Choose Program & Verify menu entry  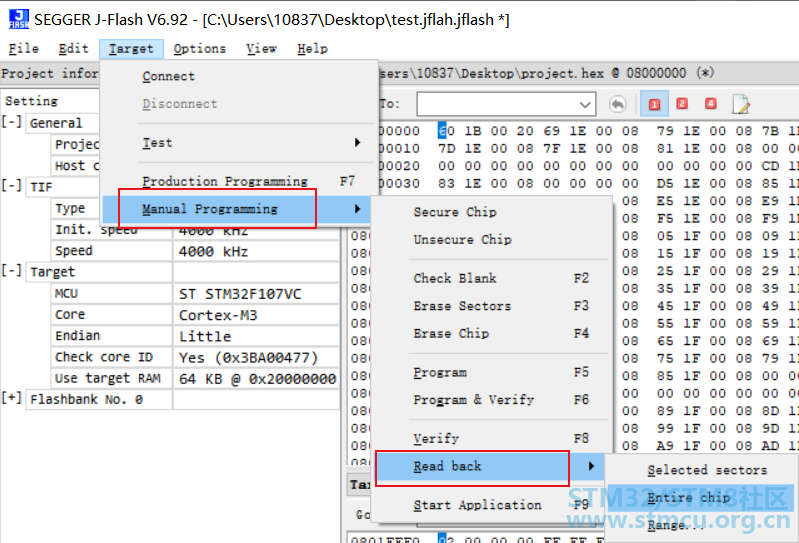(x=492, y=400)
